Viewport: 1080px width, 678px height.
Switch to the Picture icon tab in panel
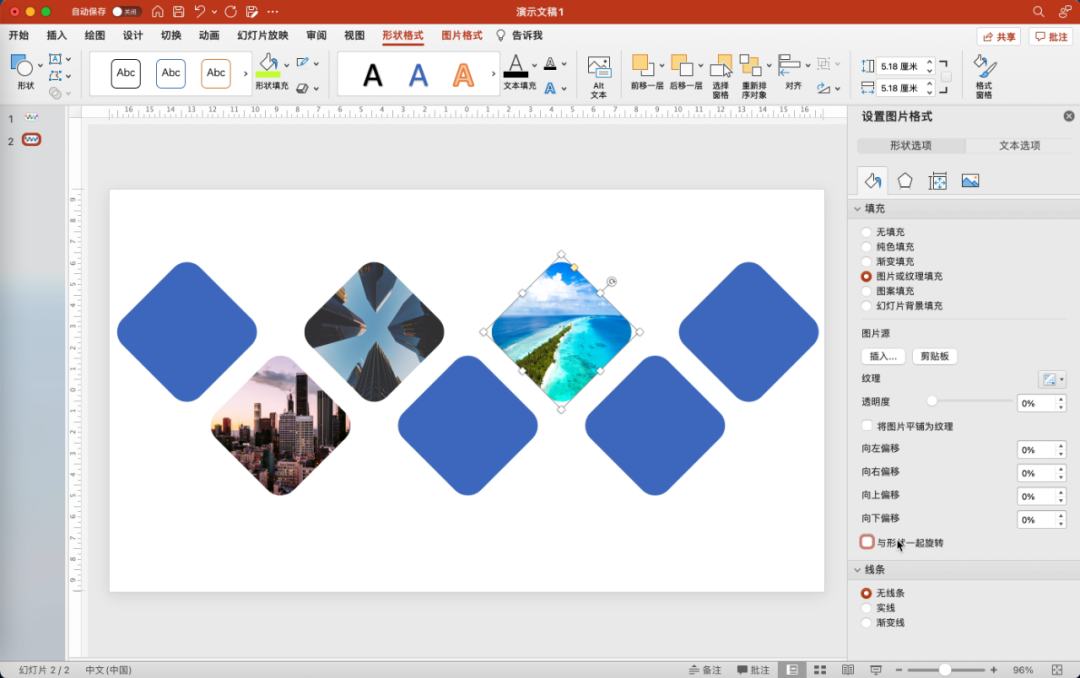tap(969, 181)
